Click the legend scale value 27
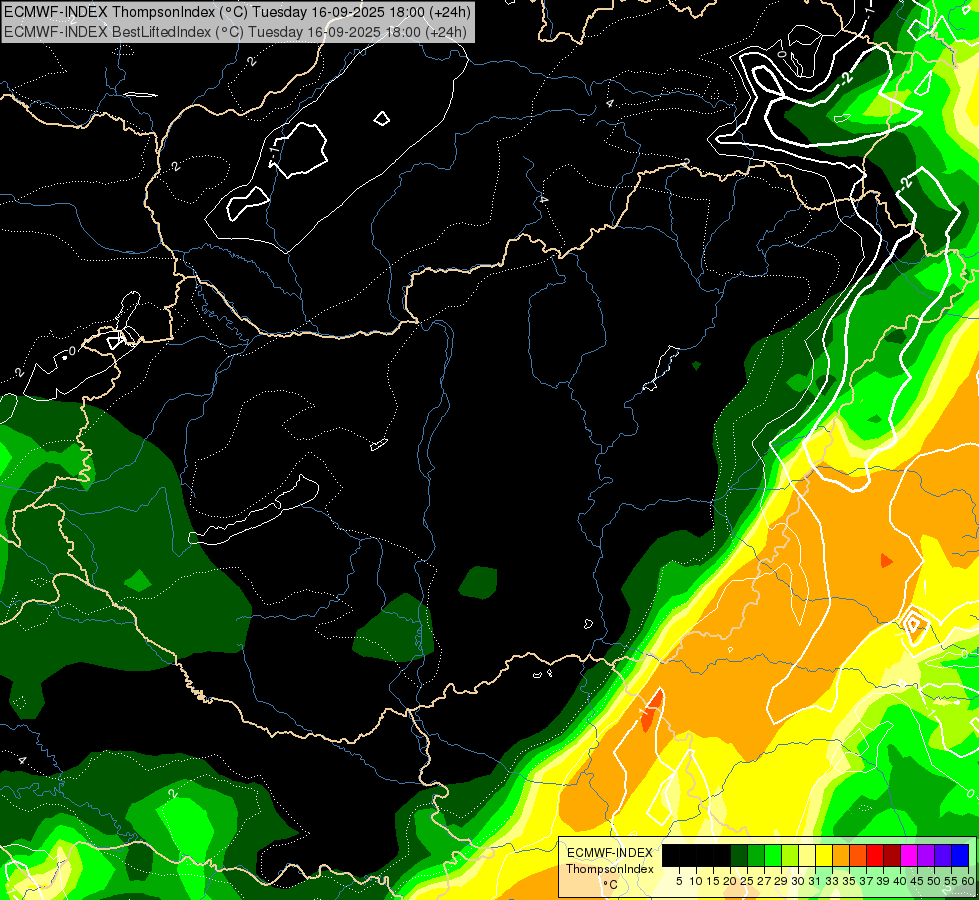 [764, 881]
